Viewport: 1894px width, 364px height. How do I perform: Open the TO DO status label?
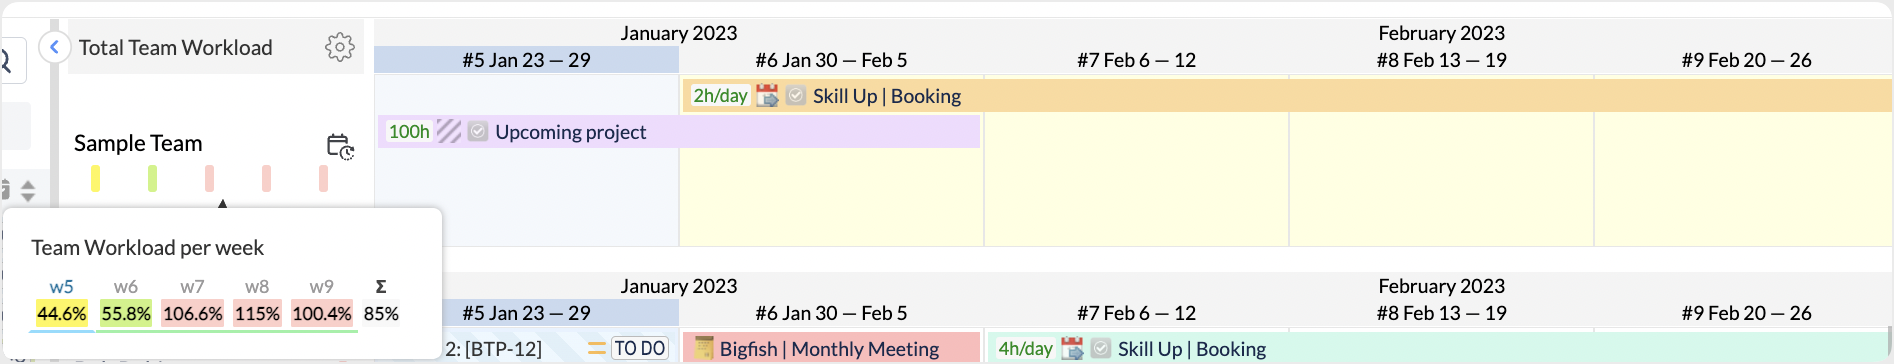(x=640, y=348)
